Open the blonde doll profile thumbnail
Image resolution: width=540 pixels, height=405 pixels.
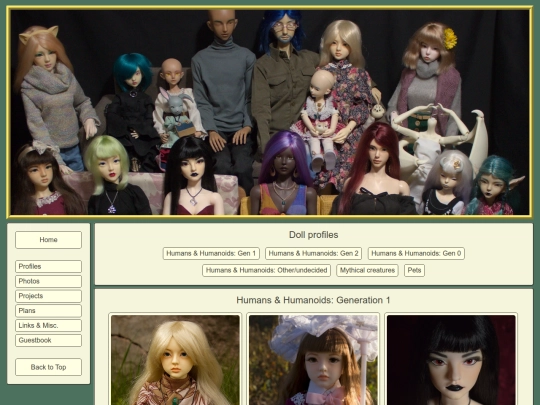point(175,360)
